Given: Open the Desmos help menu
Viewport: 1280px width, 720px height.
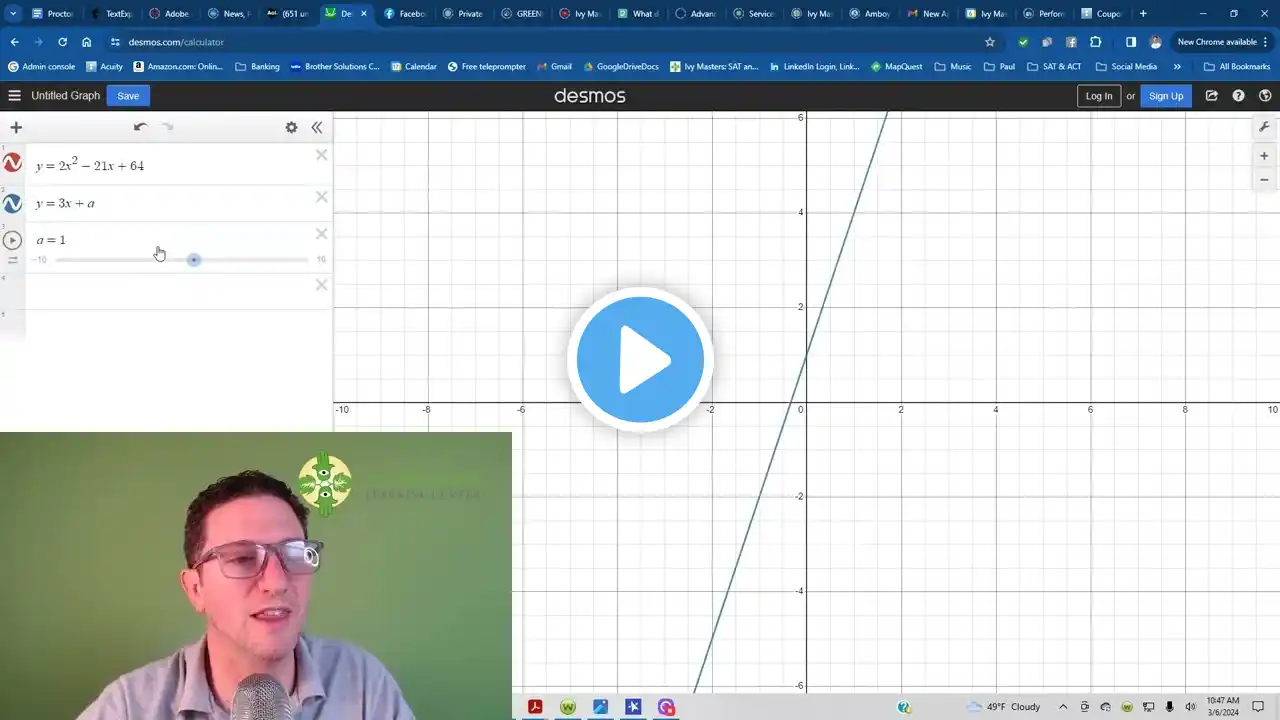Looking at the screenshot, I should [1239, 96].
